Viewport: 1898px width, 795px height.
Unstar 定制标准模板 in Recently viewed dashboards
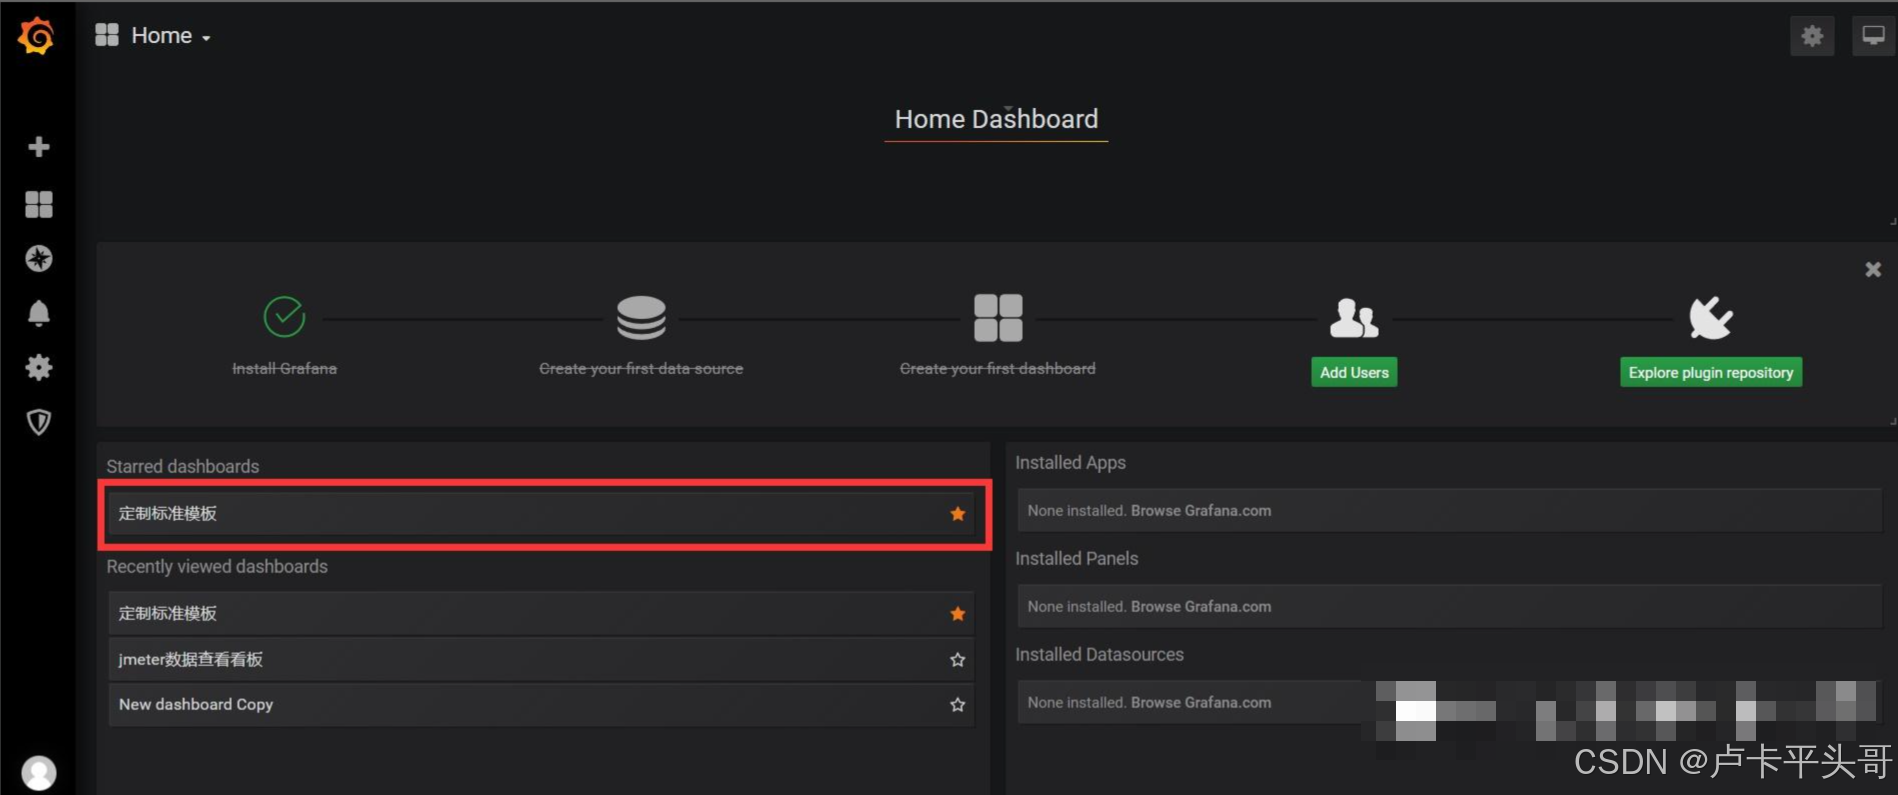point(958,614)
